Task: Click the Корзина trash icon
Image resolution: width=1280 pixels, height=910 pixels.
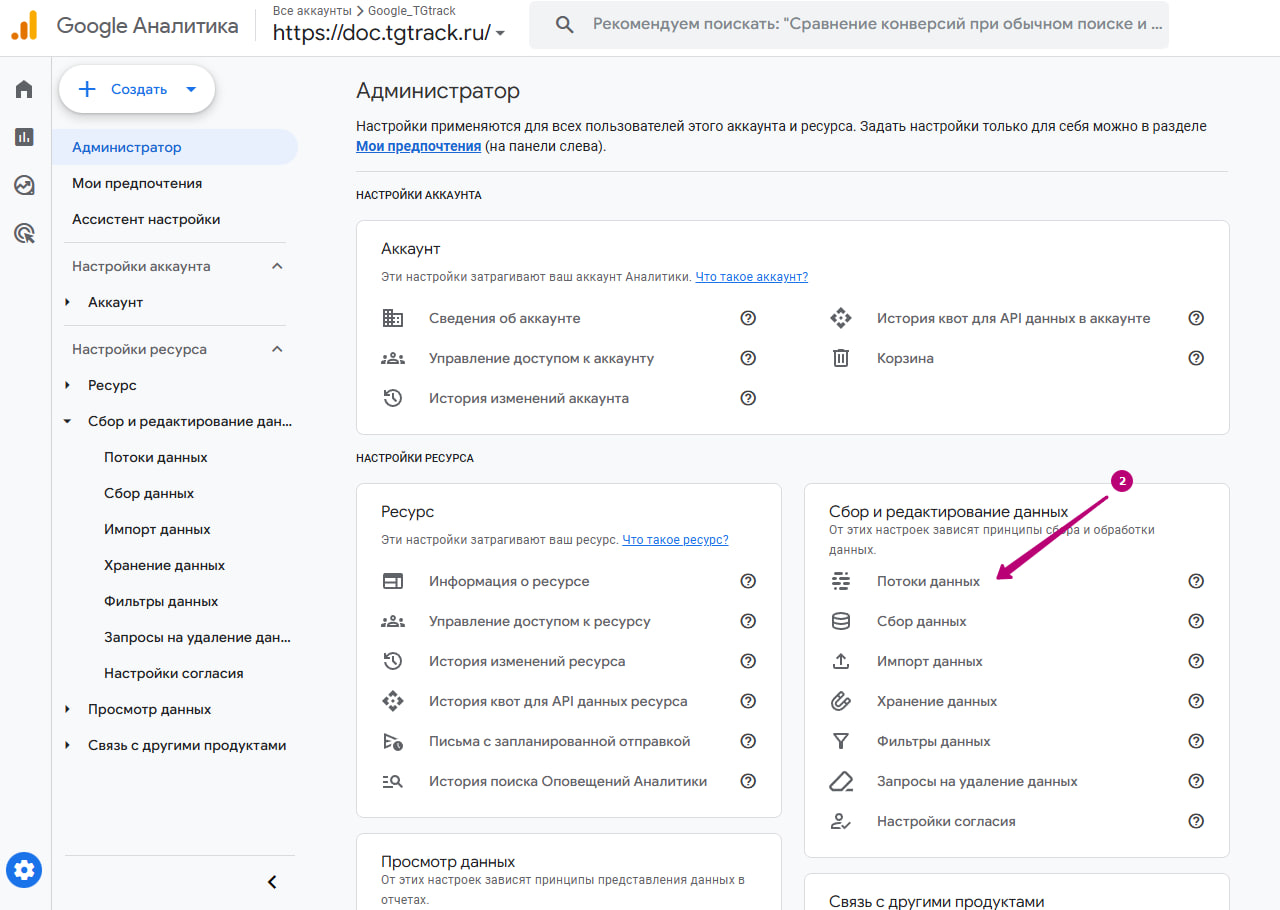Action: (840, 358)
